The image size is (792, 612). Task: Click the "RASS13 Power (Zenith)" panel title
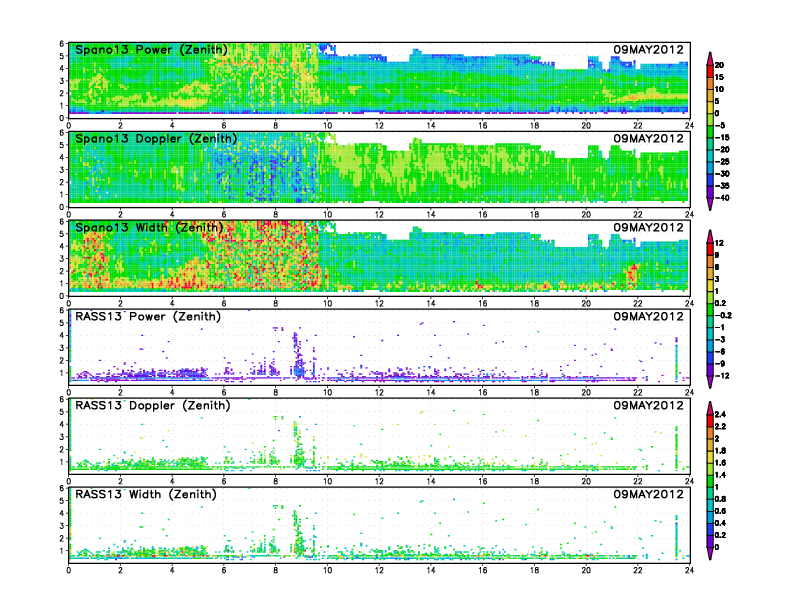pos(147,317)
